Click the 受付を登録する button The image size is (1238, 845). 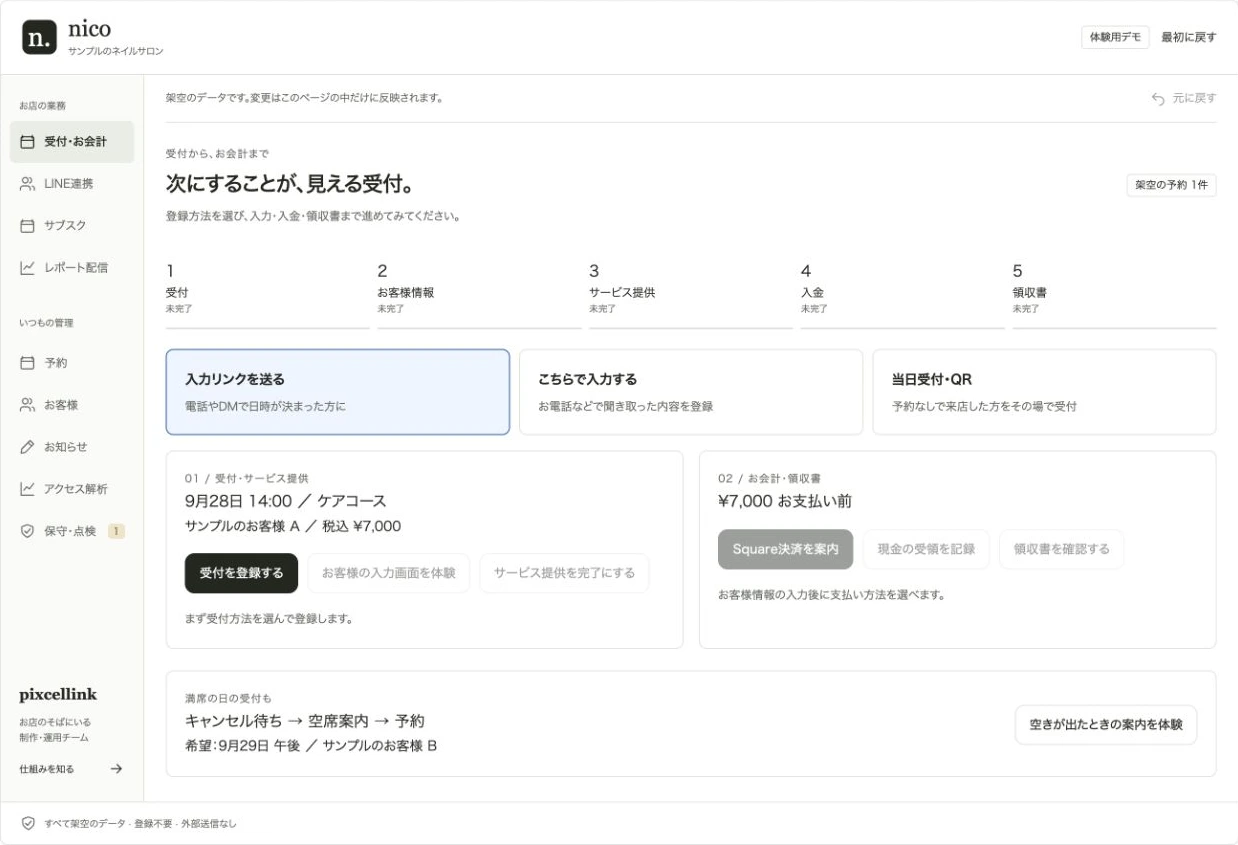point(241,573)
